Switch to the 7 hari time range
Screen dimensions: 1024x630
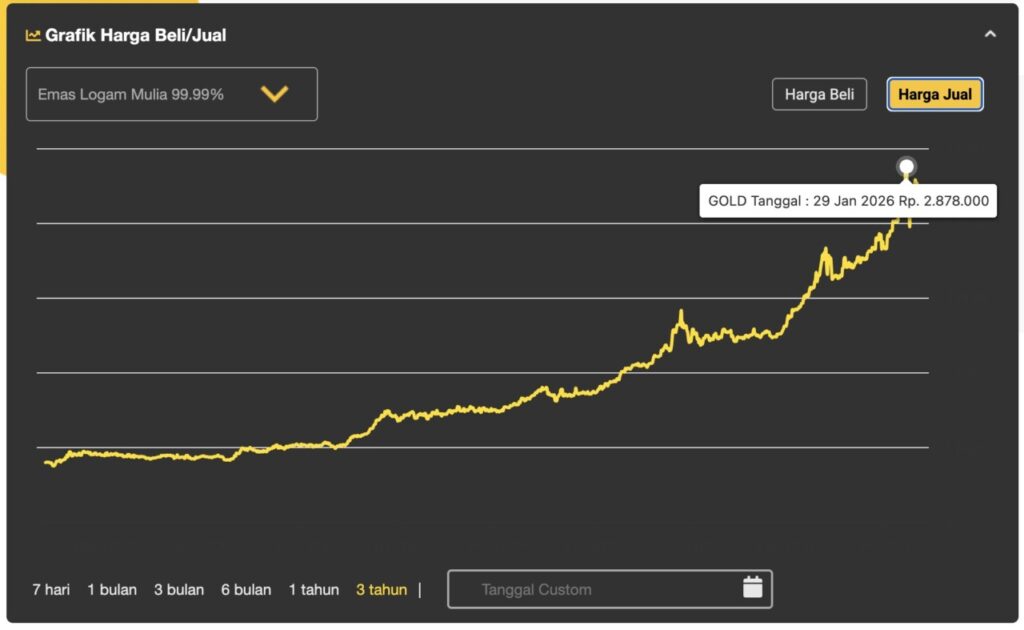pyautogui.click(x=51, y=589)
